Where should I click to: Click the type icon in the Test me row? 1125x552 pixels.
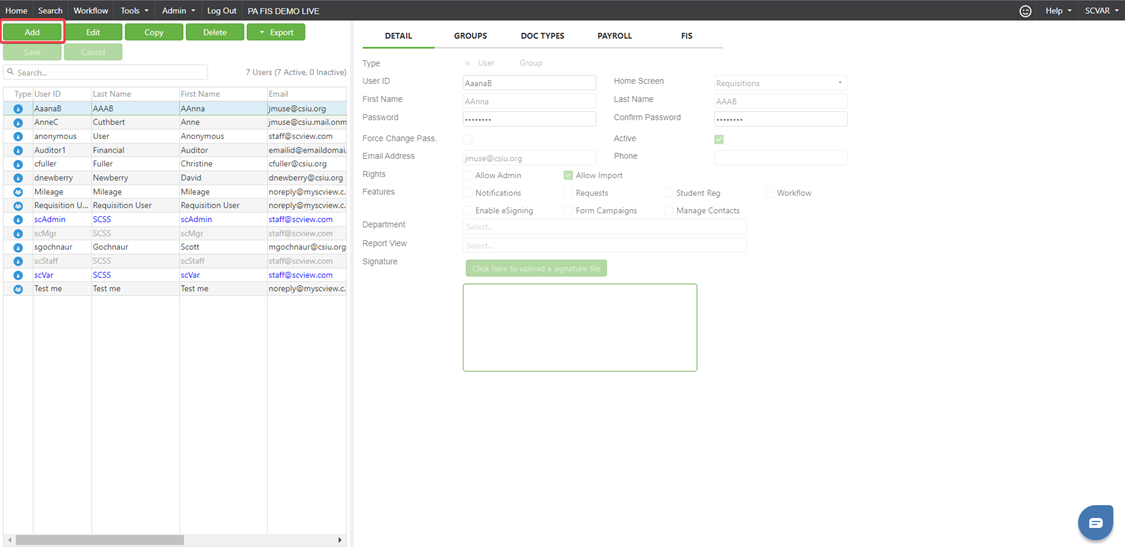click(x=18, y=289)
